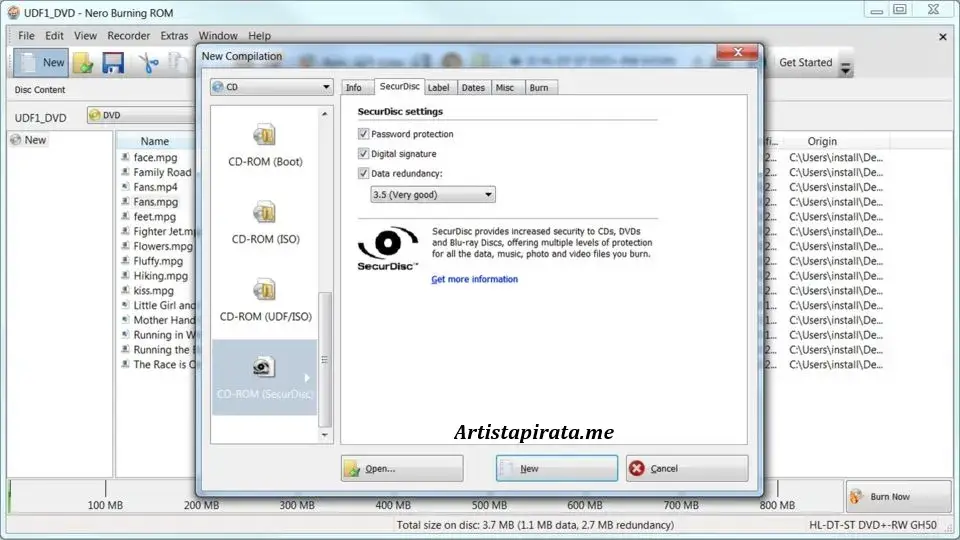The width and height of the screenshot is (960, 540).
Task: Uncheck Password protection checkbox
Action: coord(364,134)
